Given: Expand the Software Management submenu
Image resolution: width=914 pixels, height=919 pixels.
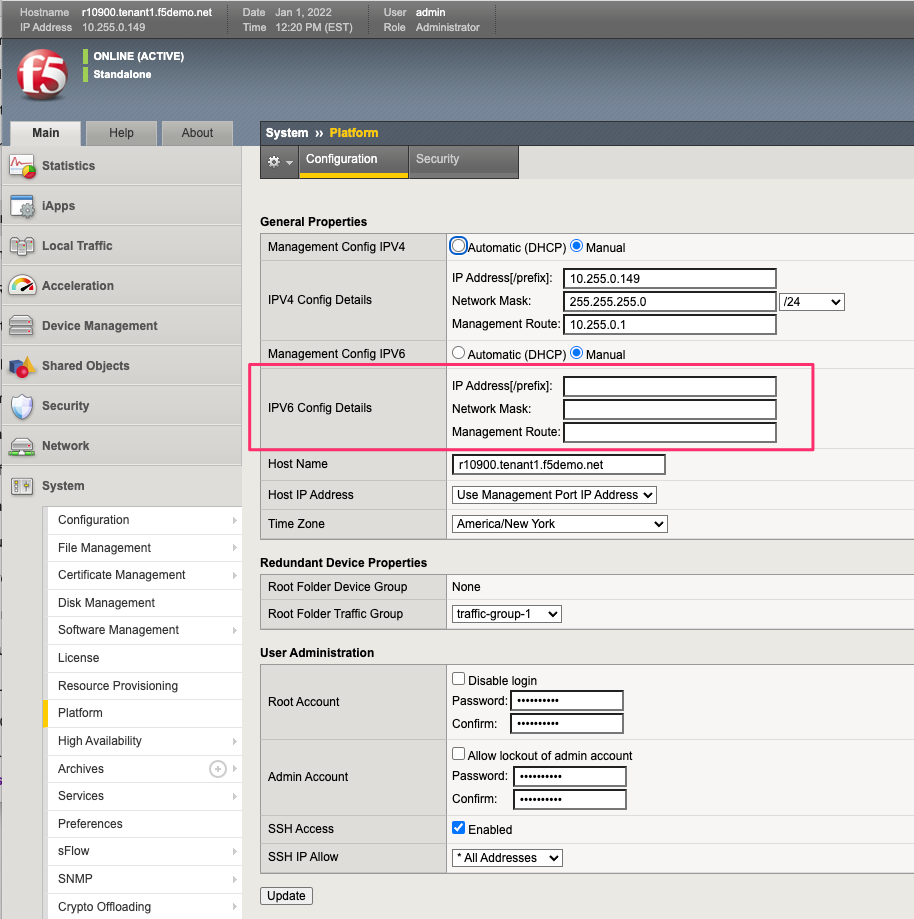Looking at the screenshot, I should [x=235, y=630].
